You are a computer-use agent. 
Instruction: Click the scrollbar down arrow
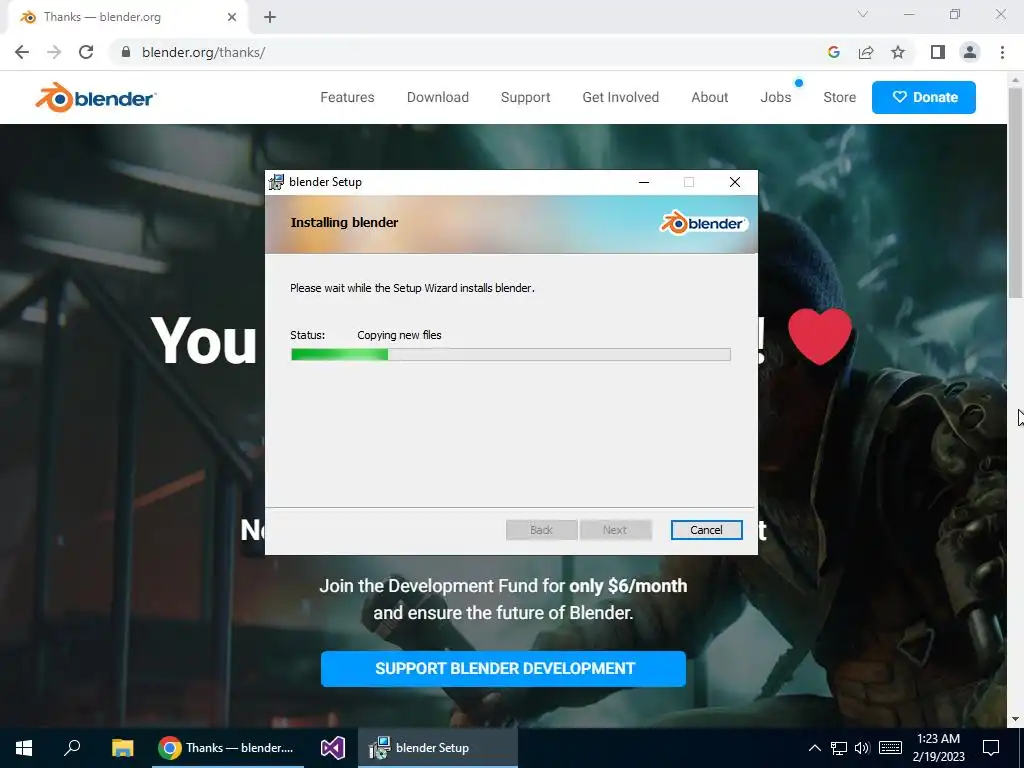(1015, 720)
